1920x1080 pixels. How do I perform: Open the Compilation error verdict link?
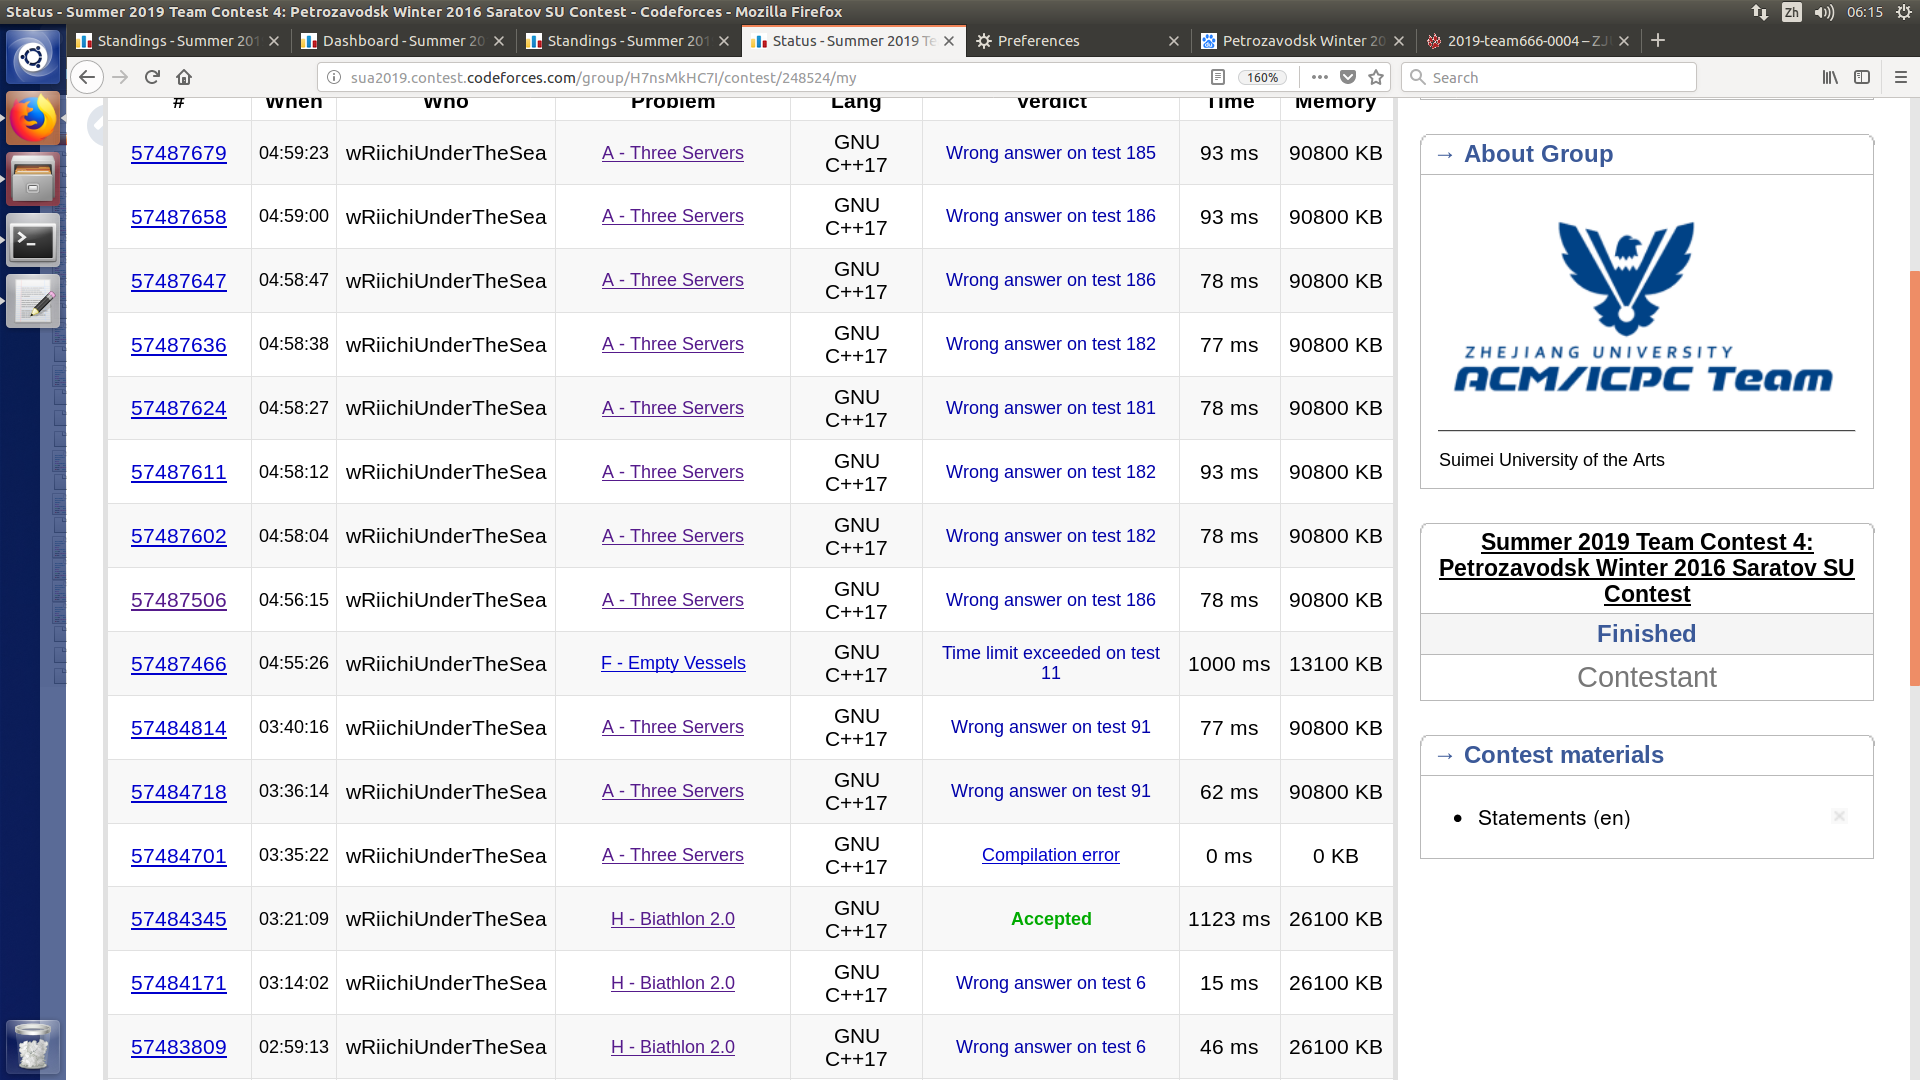coord(1050,855)
